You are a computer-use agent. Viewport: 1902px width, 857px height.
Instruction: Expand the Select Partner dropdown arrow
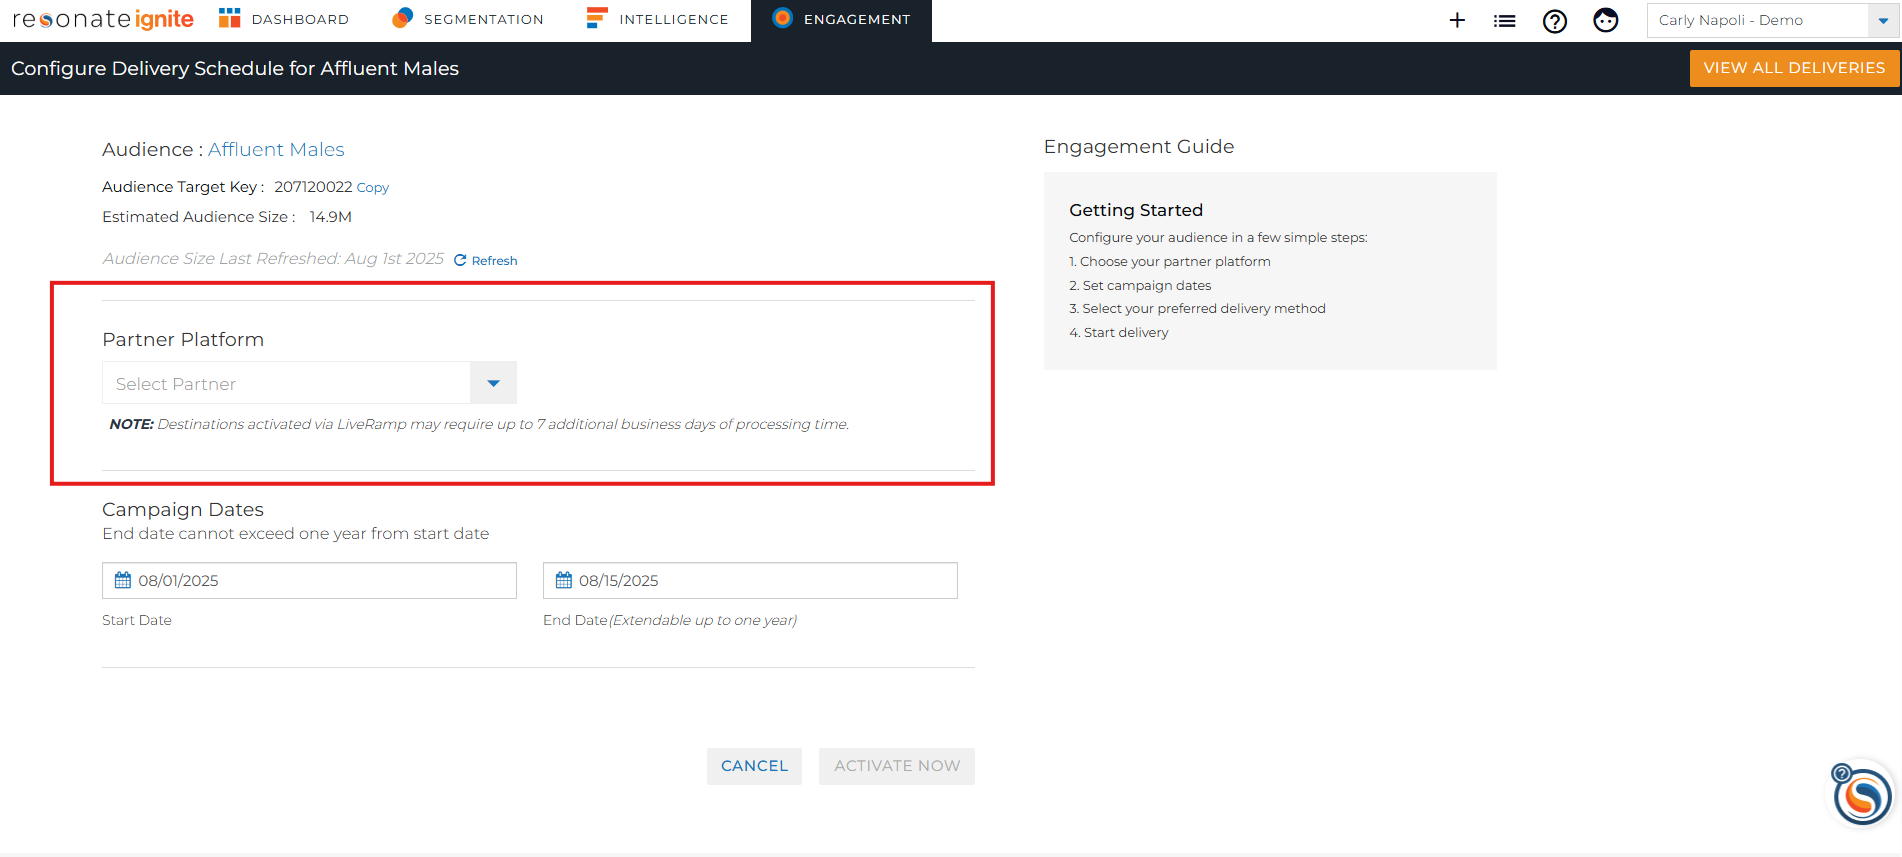tap(493, 383)
